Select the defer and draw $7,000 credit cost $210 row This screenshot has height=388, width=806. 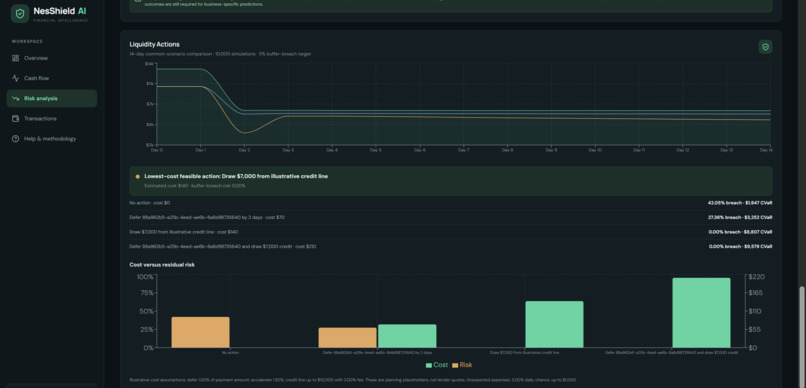[x=451, y=247]
